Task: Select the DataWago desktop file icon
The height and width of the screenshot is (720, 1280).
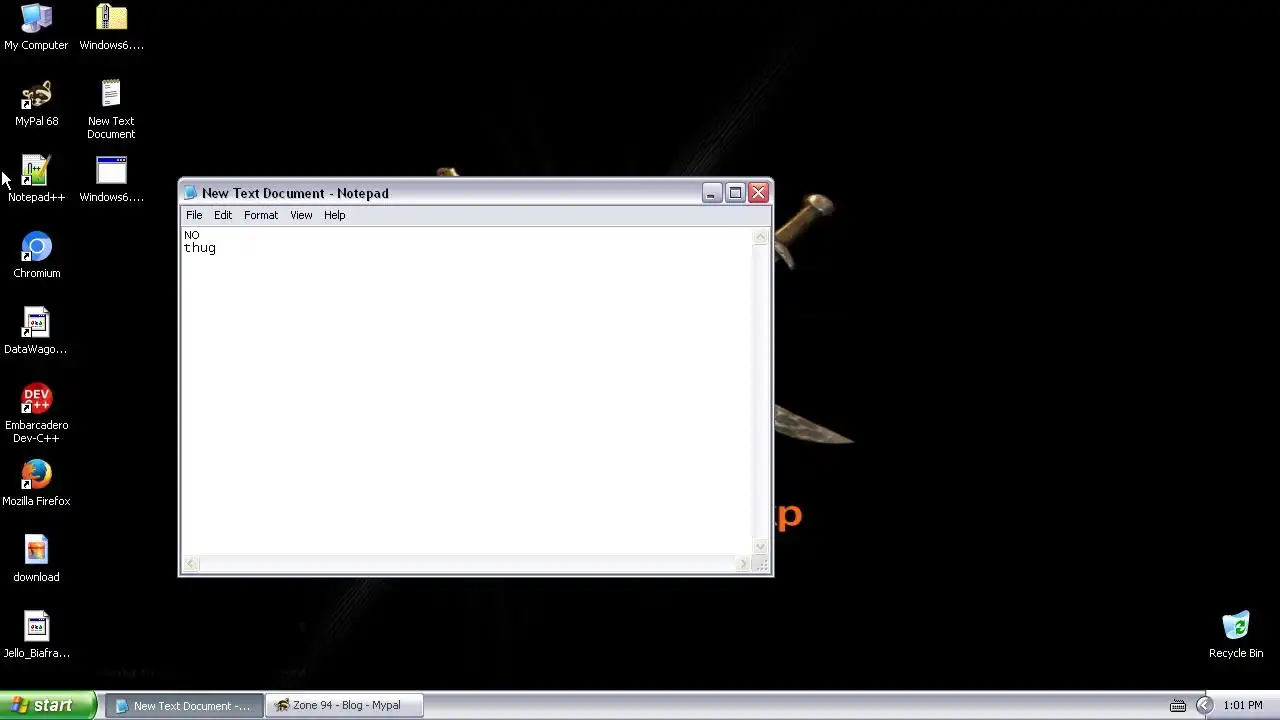Action: pos(36,331)
